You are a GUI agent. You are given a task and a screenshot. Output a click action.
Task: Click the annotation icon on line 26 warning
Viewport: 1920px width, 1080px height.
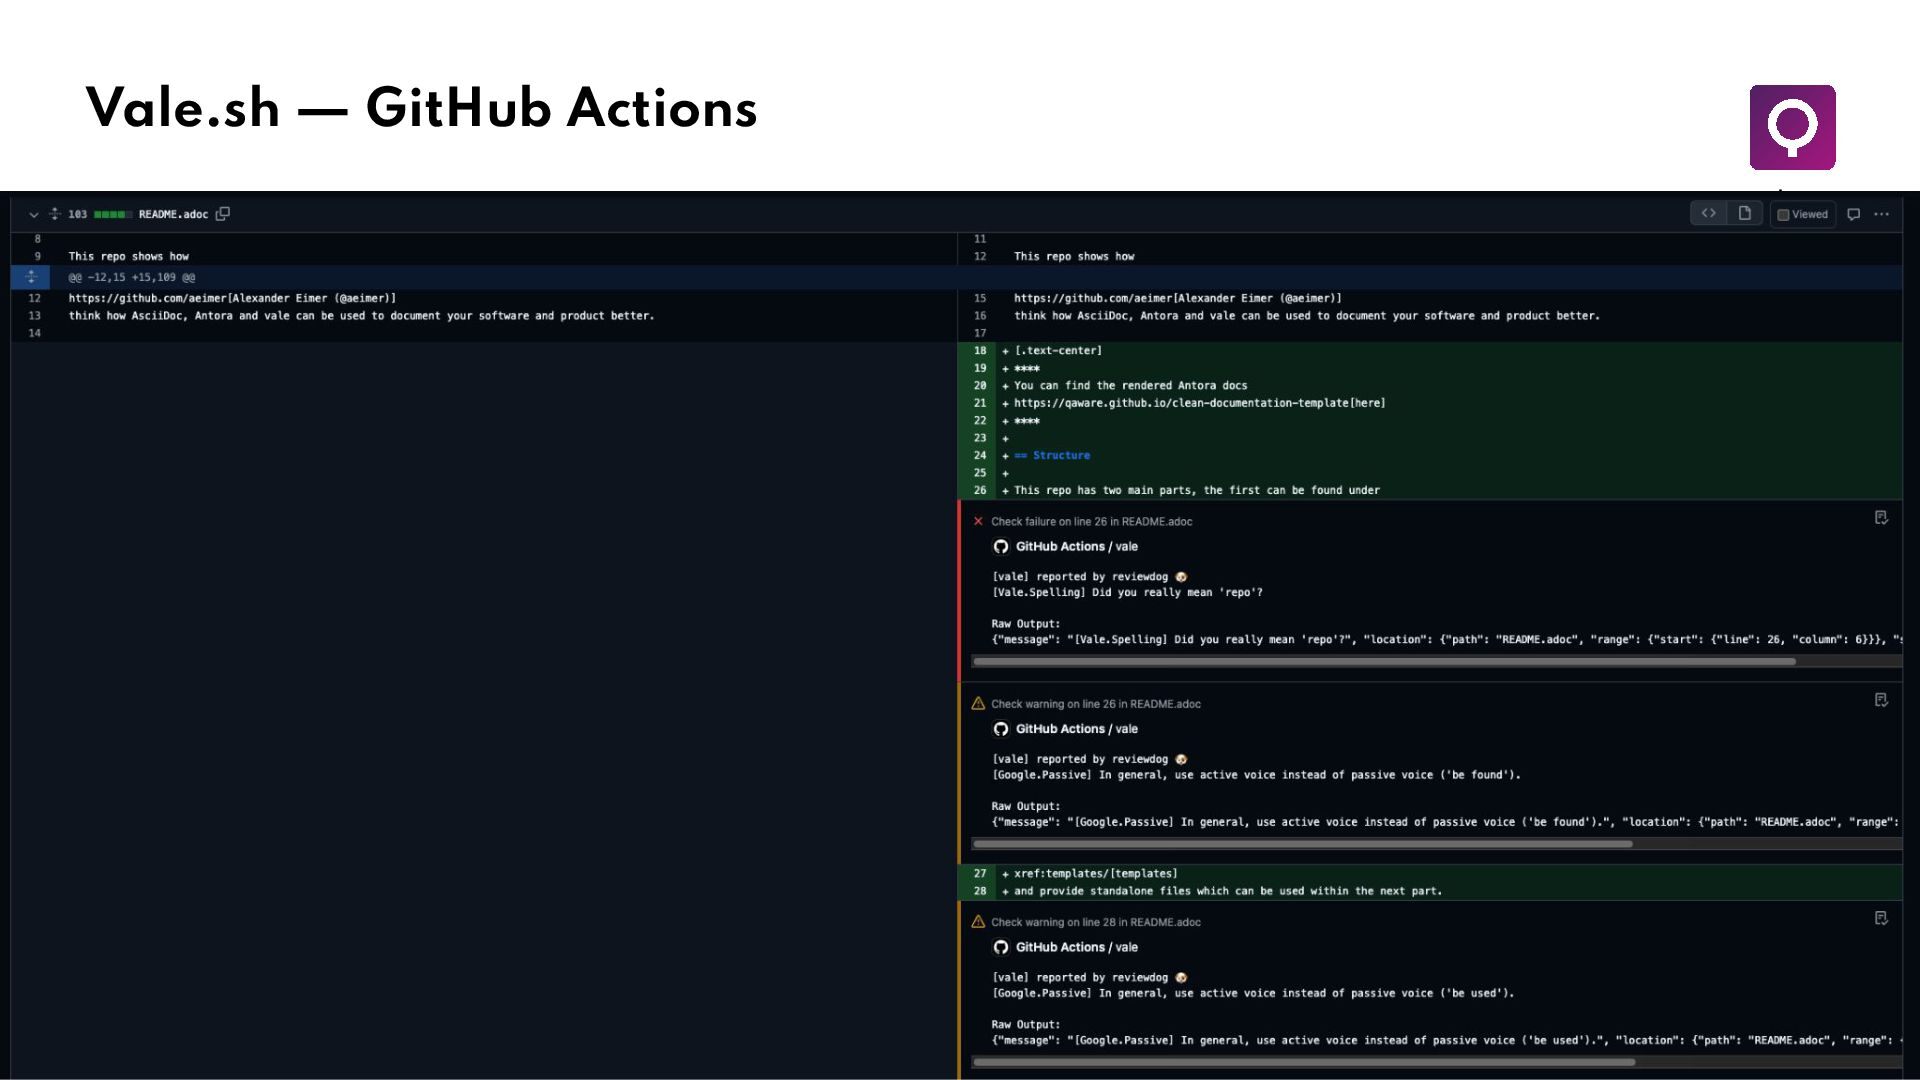1881,700
